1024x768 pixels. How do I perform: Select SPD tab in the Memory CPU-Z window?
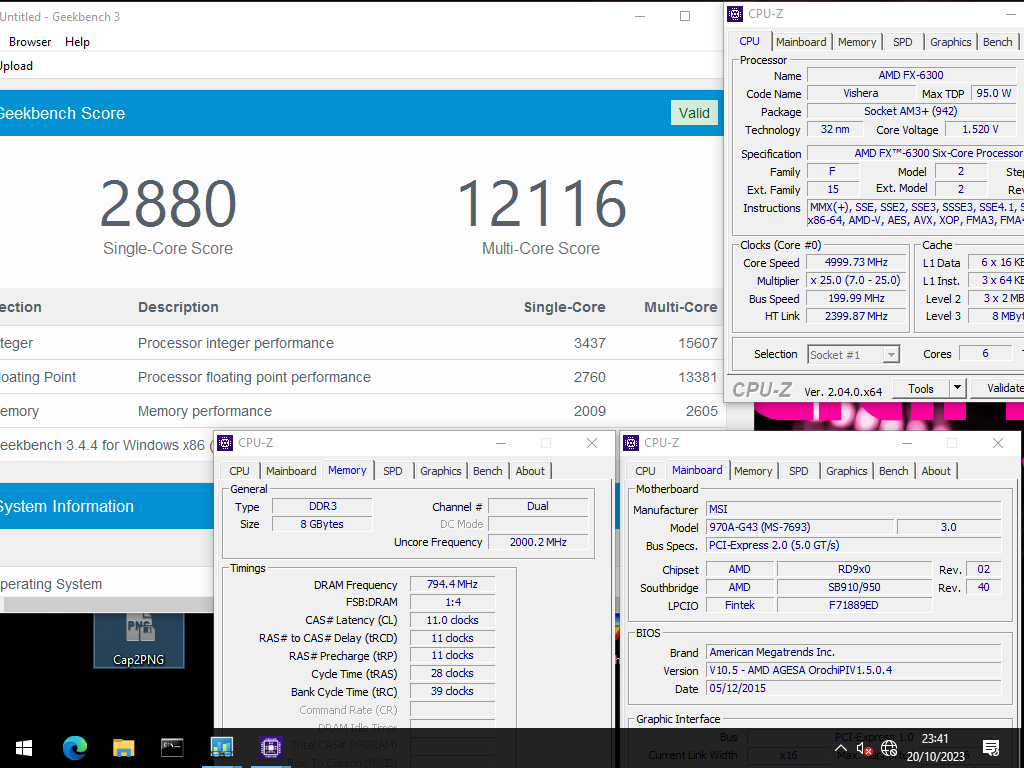(392, 471)
